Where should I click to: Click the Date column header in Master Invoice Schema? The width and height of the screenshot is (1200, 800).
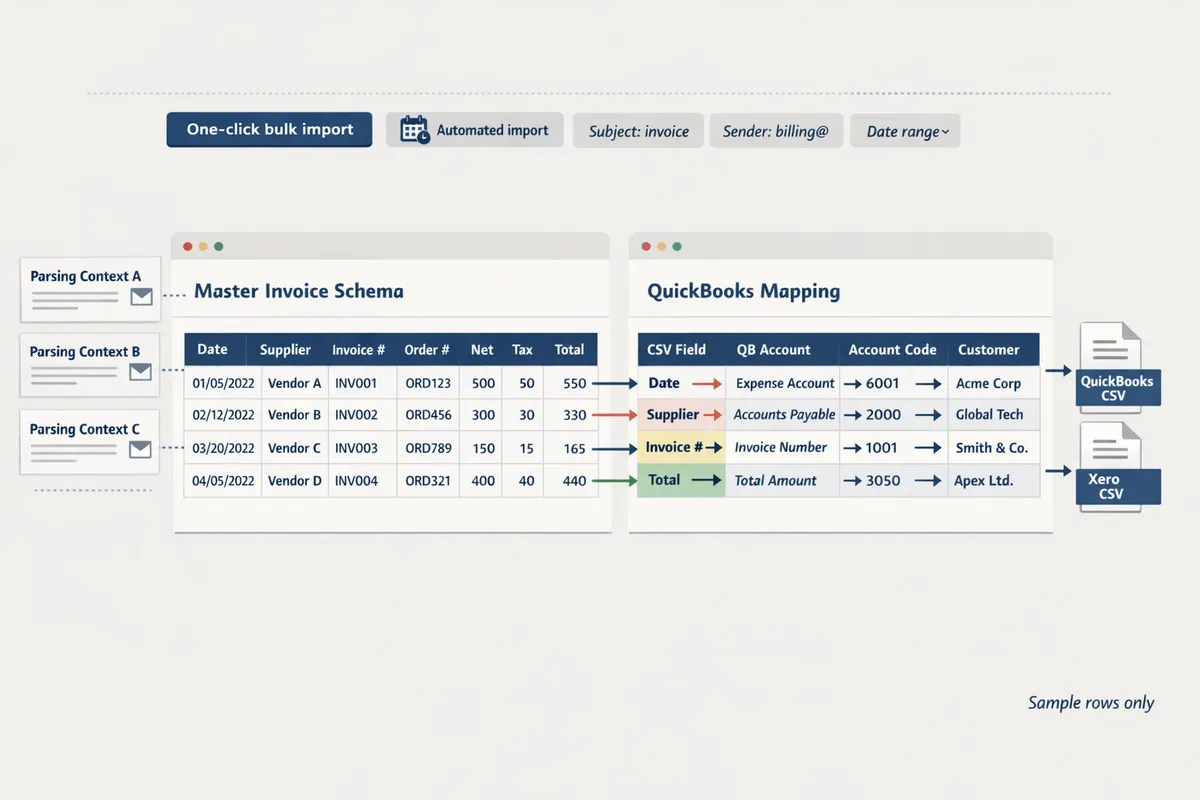pos(213,350)
